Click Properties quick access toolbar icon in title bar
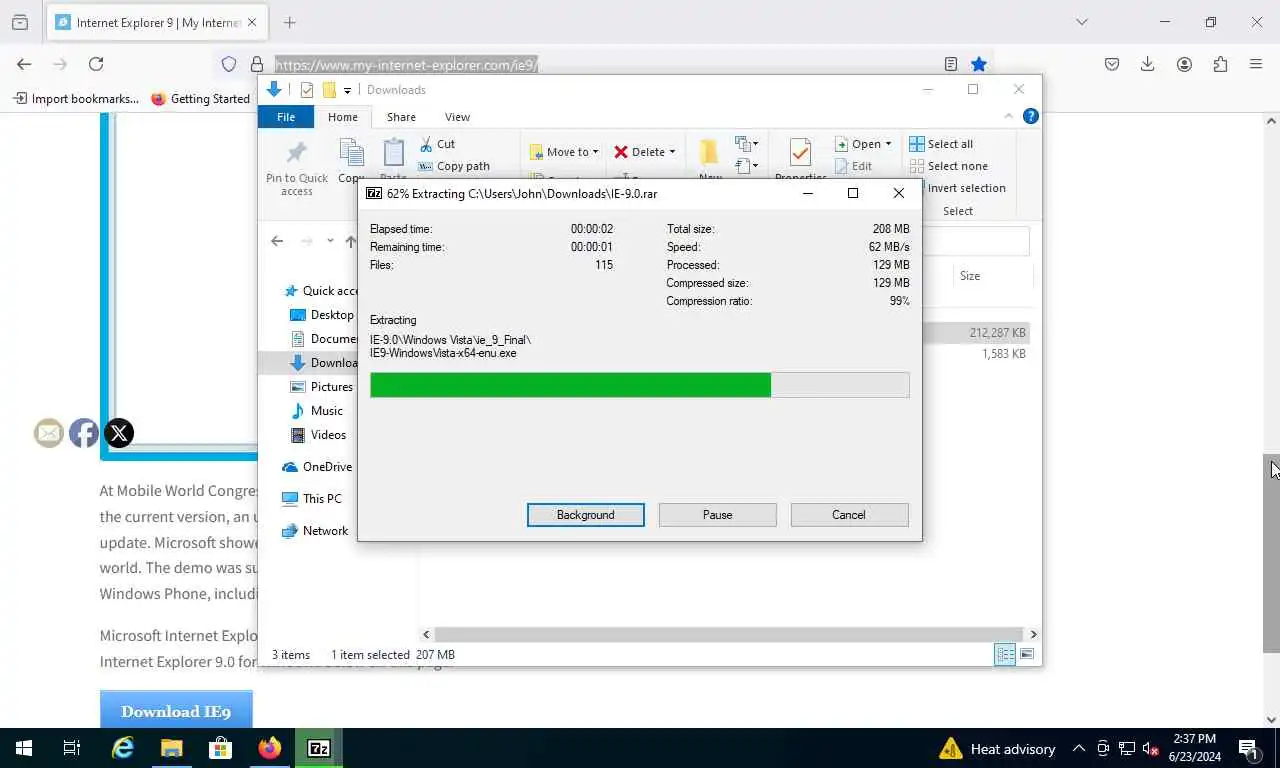This screenshot has width=1280, height=768. pyautogui.click(x=307, y=90)
